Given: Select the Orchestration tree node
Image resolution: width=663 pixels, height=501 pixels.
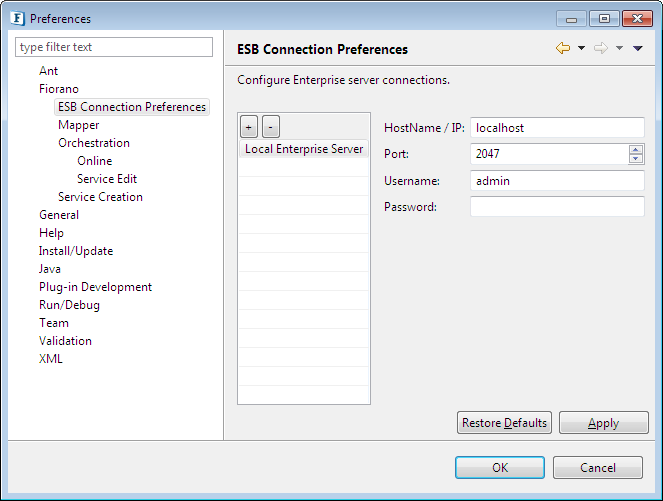Looking at the screenshot, I should coord(94,143).
